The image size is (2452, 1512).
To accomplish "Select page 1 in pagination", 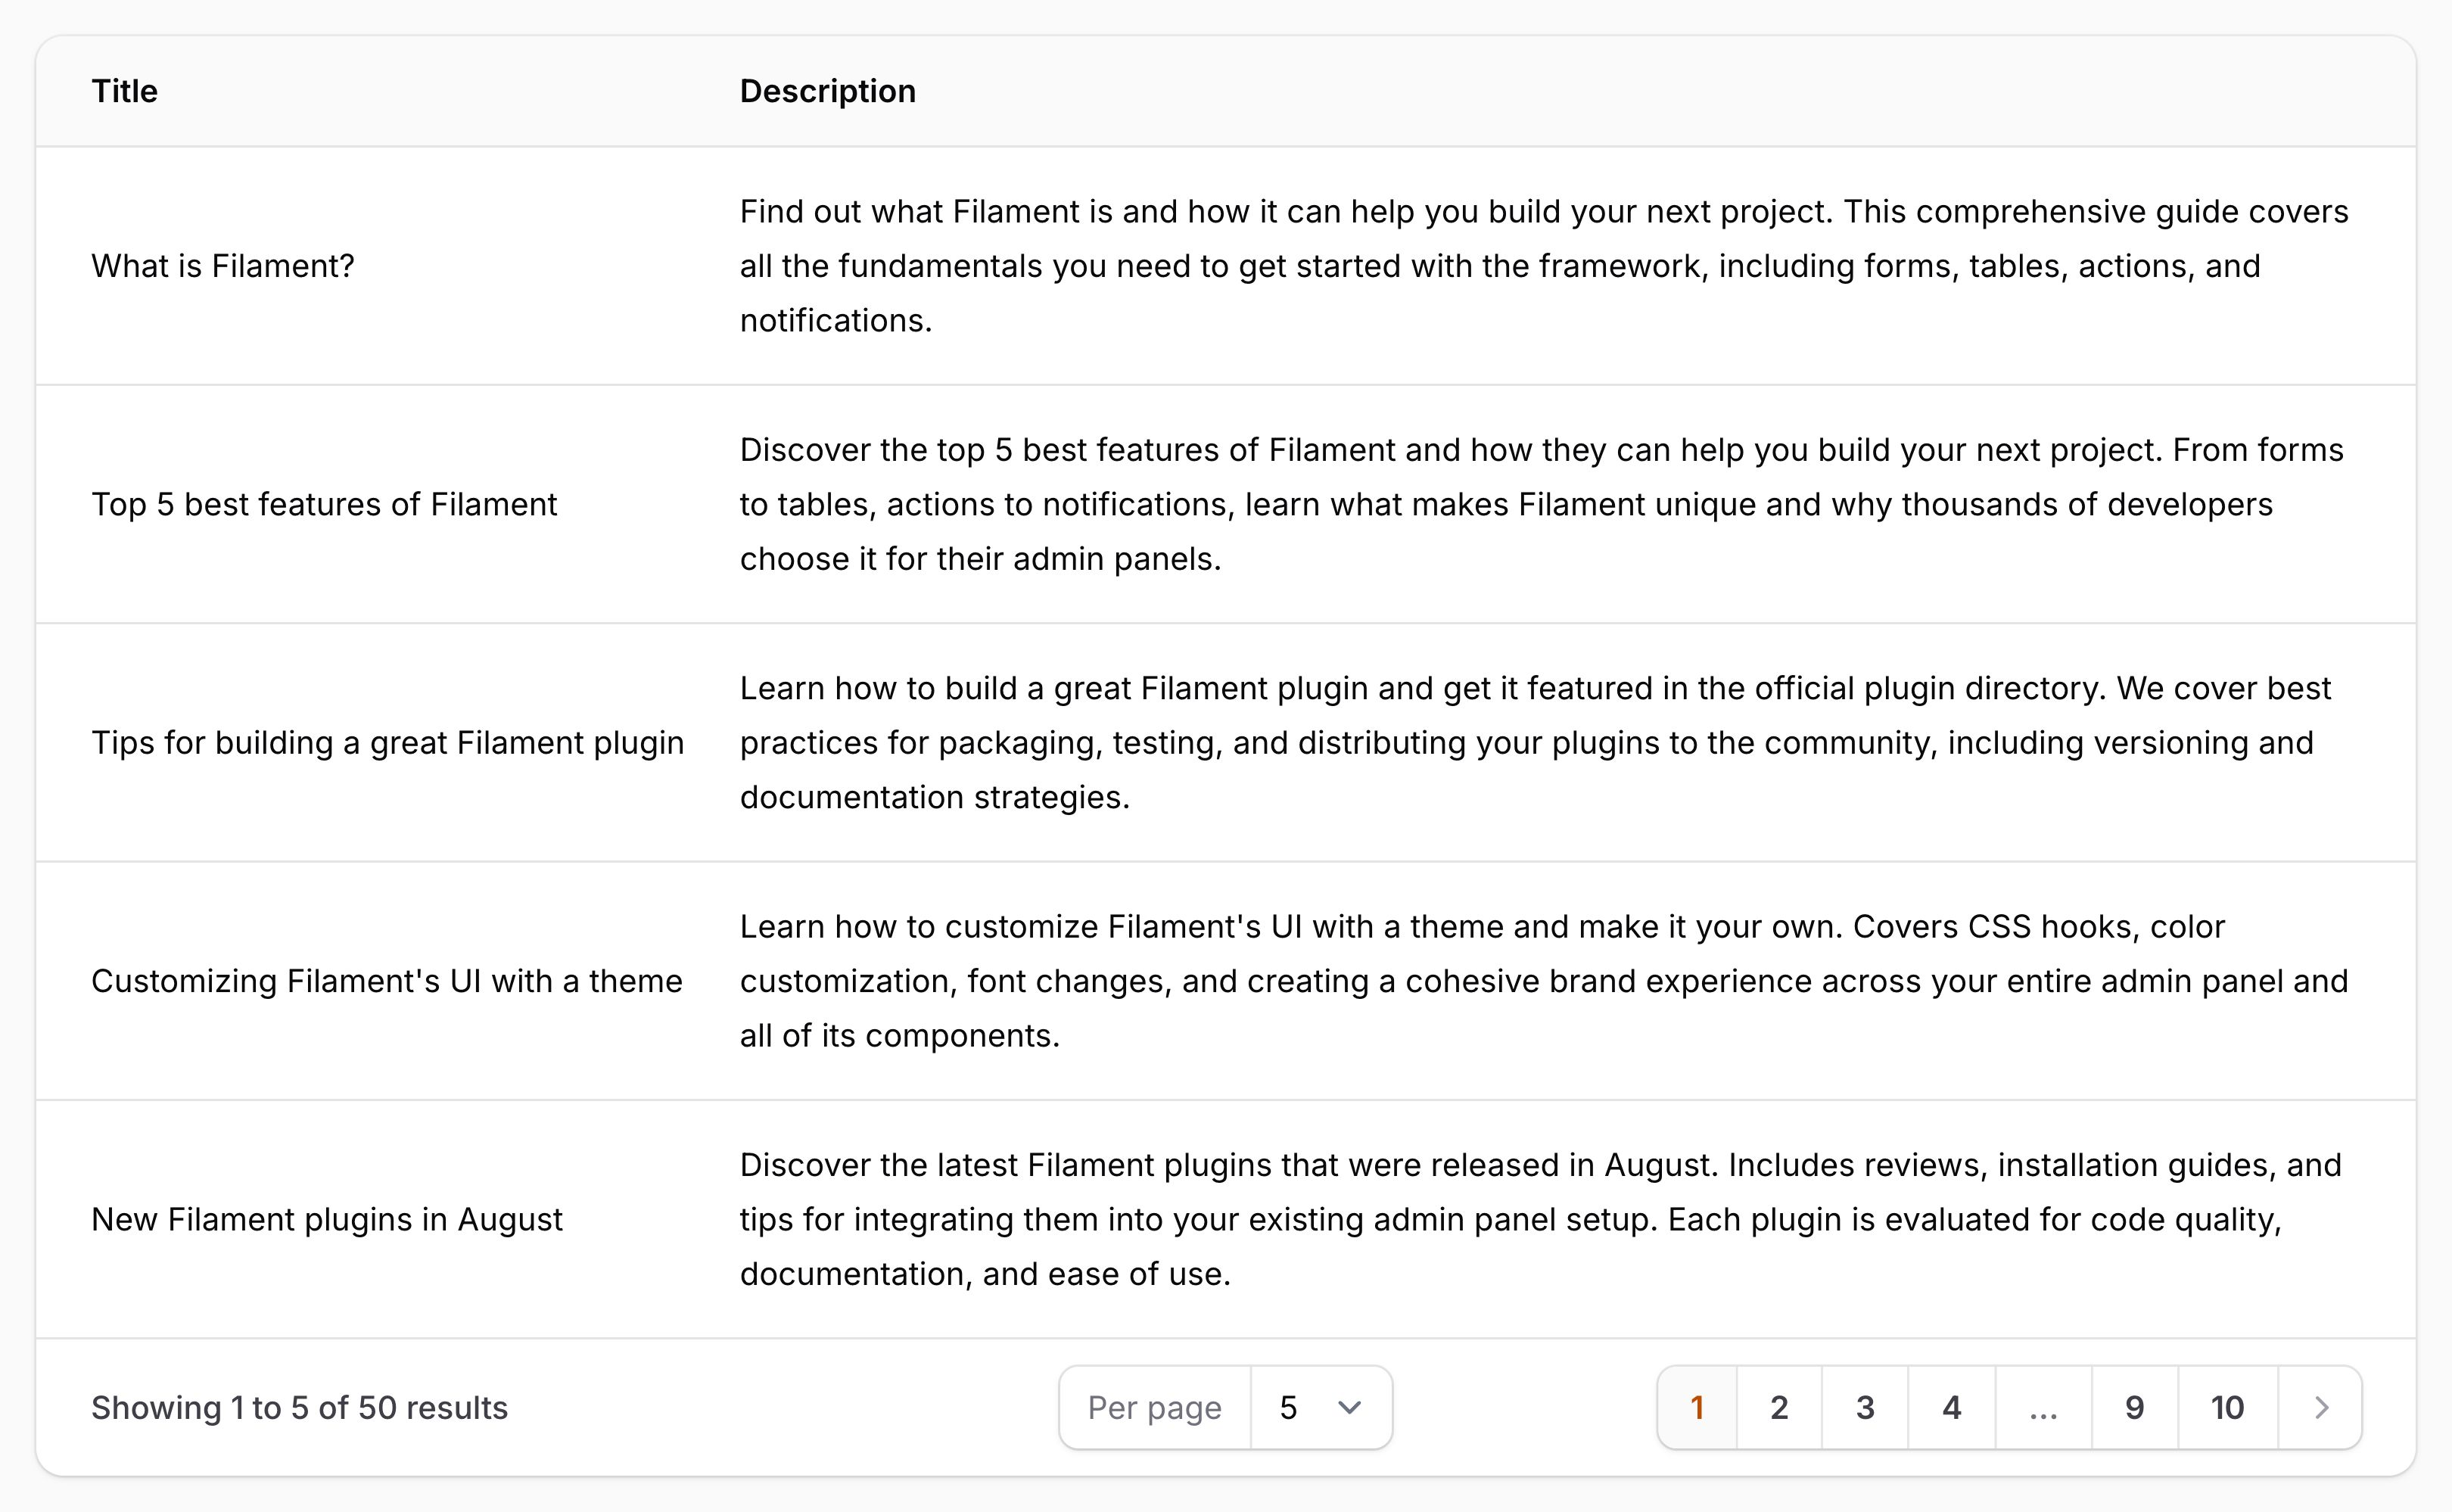I will (x=1697, y=1408).
